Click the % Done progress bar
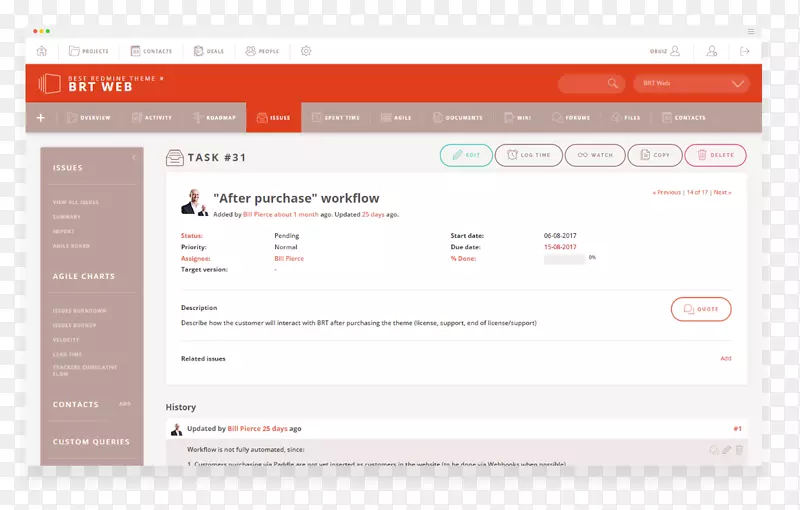Image resolution: width=800 pixels, height=510 pixels. pos(564,258)
